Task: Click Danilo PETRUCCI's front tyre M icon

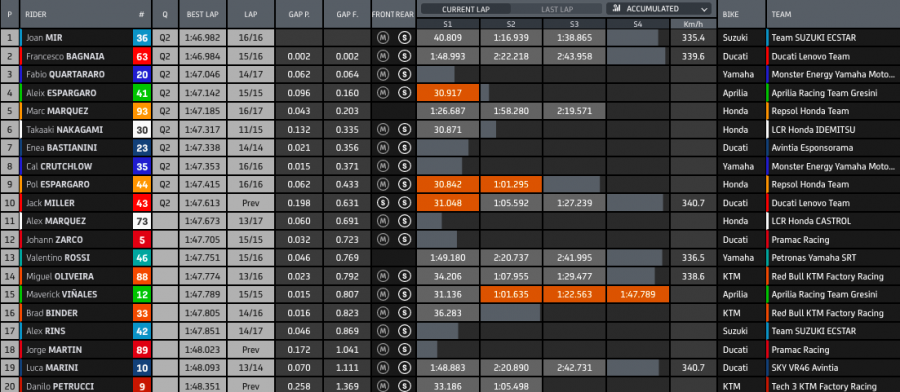Action: point(382,386)
